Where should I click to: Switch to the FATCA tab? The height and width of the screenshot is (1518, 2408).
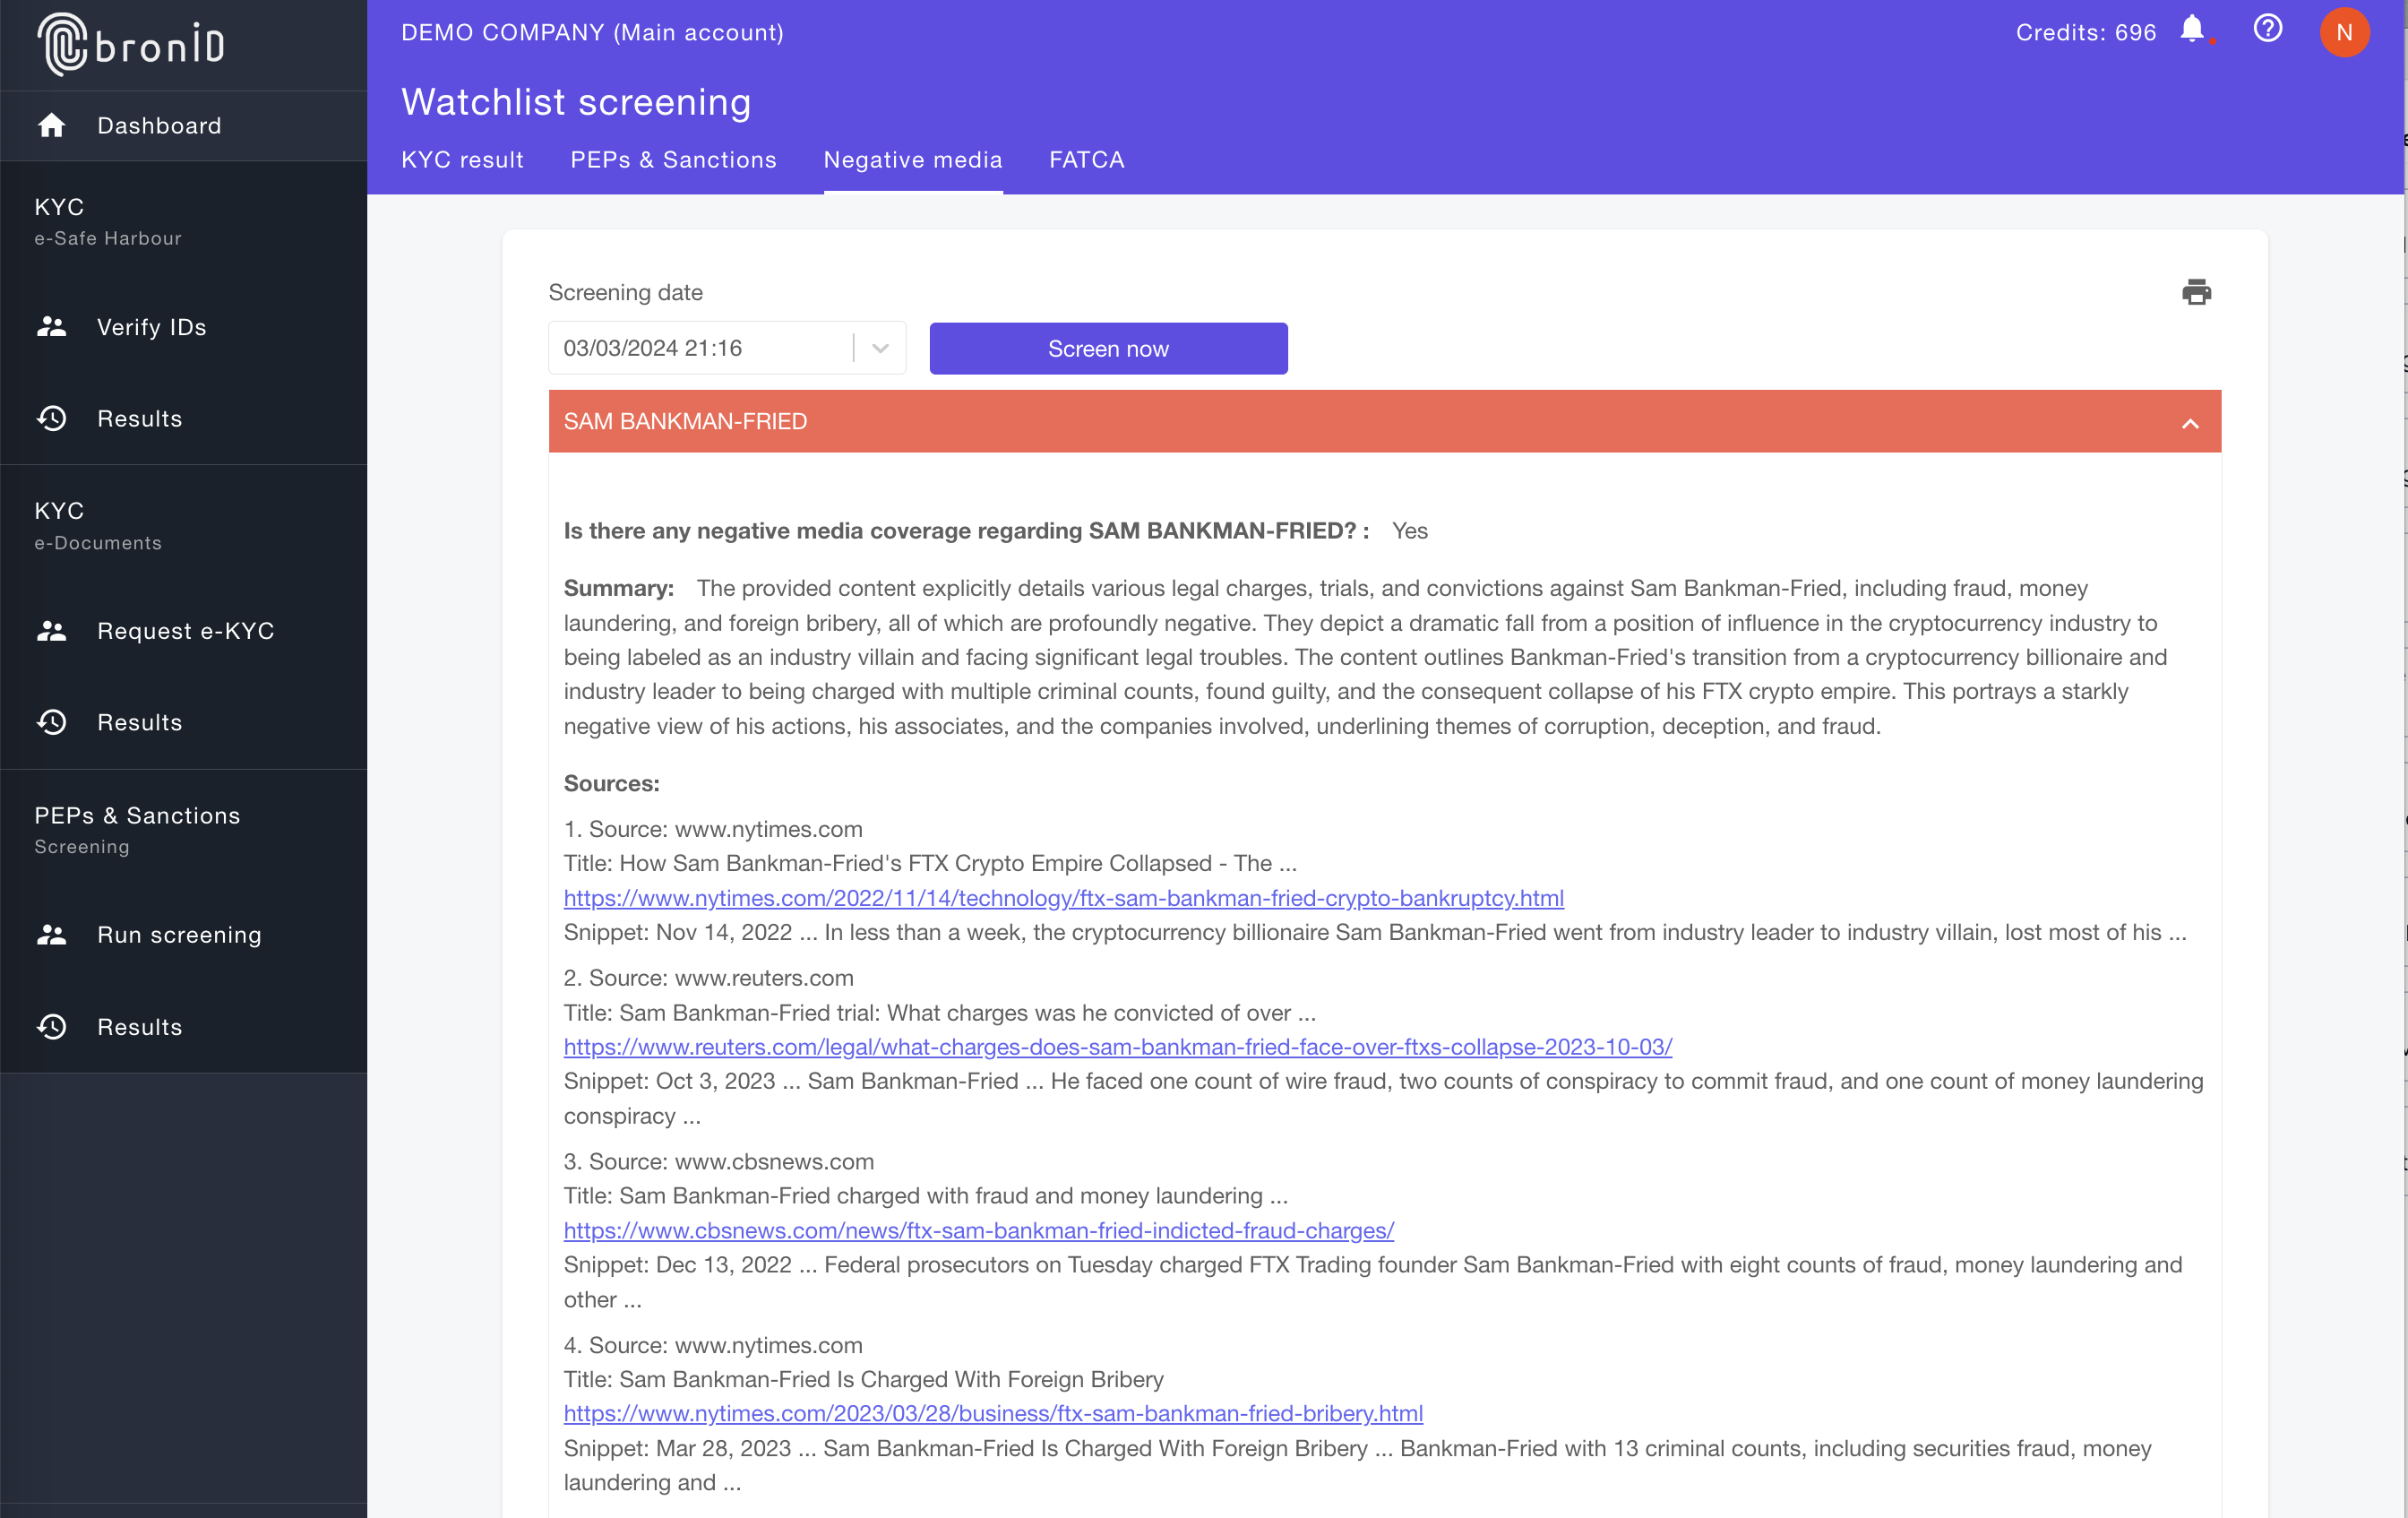1086,160
